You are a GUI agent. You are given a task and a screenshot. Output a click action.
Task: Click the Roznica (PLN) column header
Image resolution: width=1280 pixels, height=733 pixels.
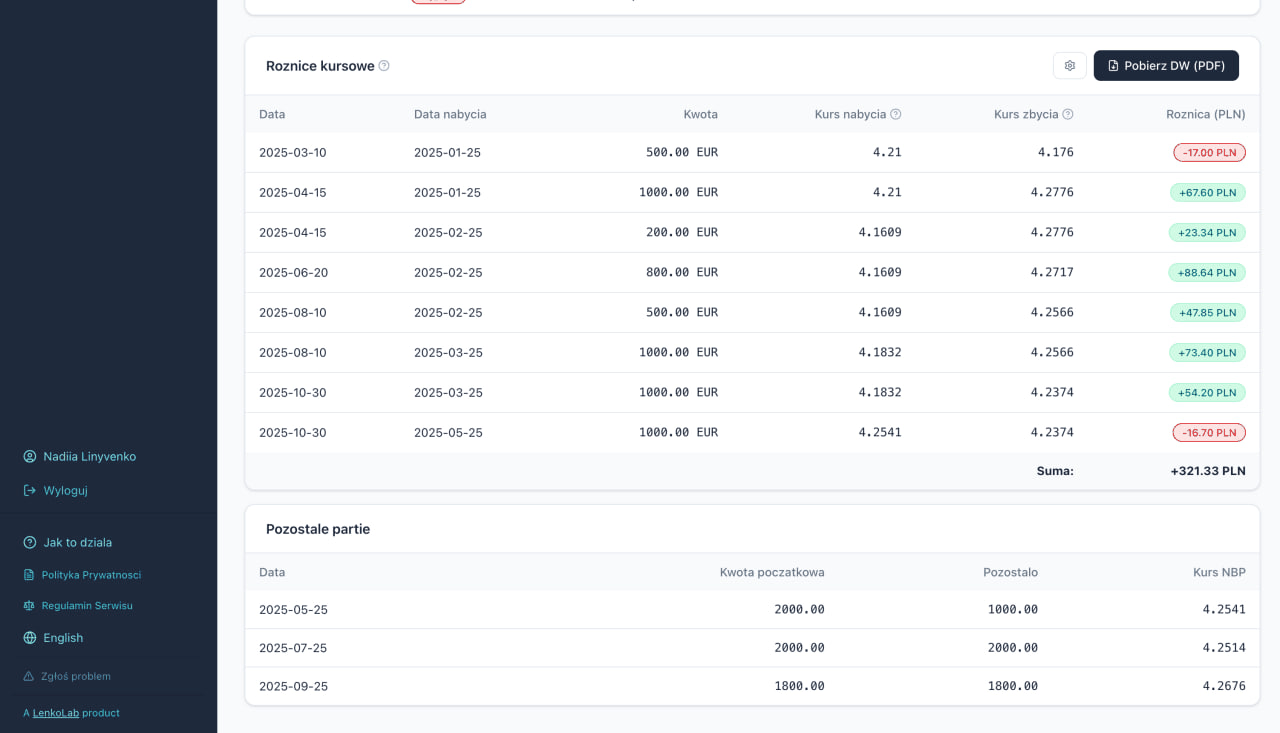1206,115
